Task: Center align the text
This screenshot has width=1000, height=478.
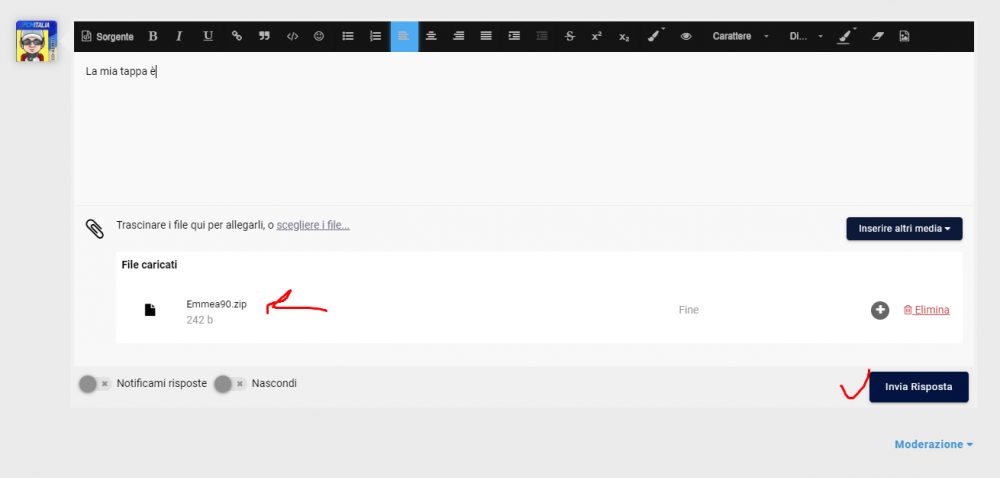Action: (431, 37)
